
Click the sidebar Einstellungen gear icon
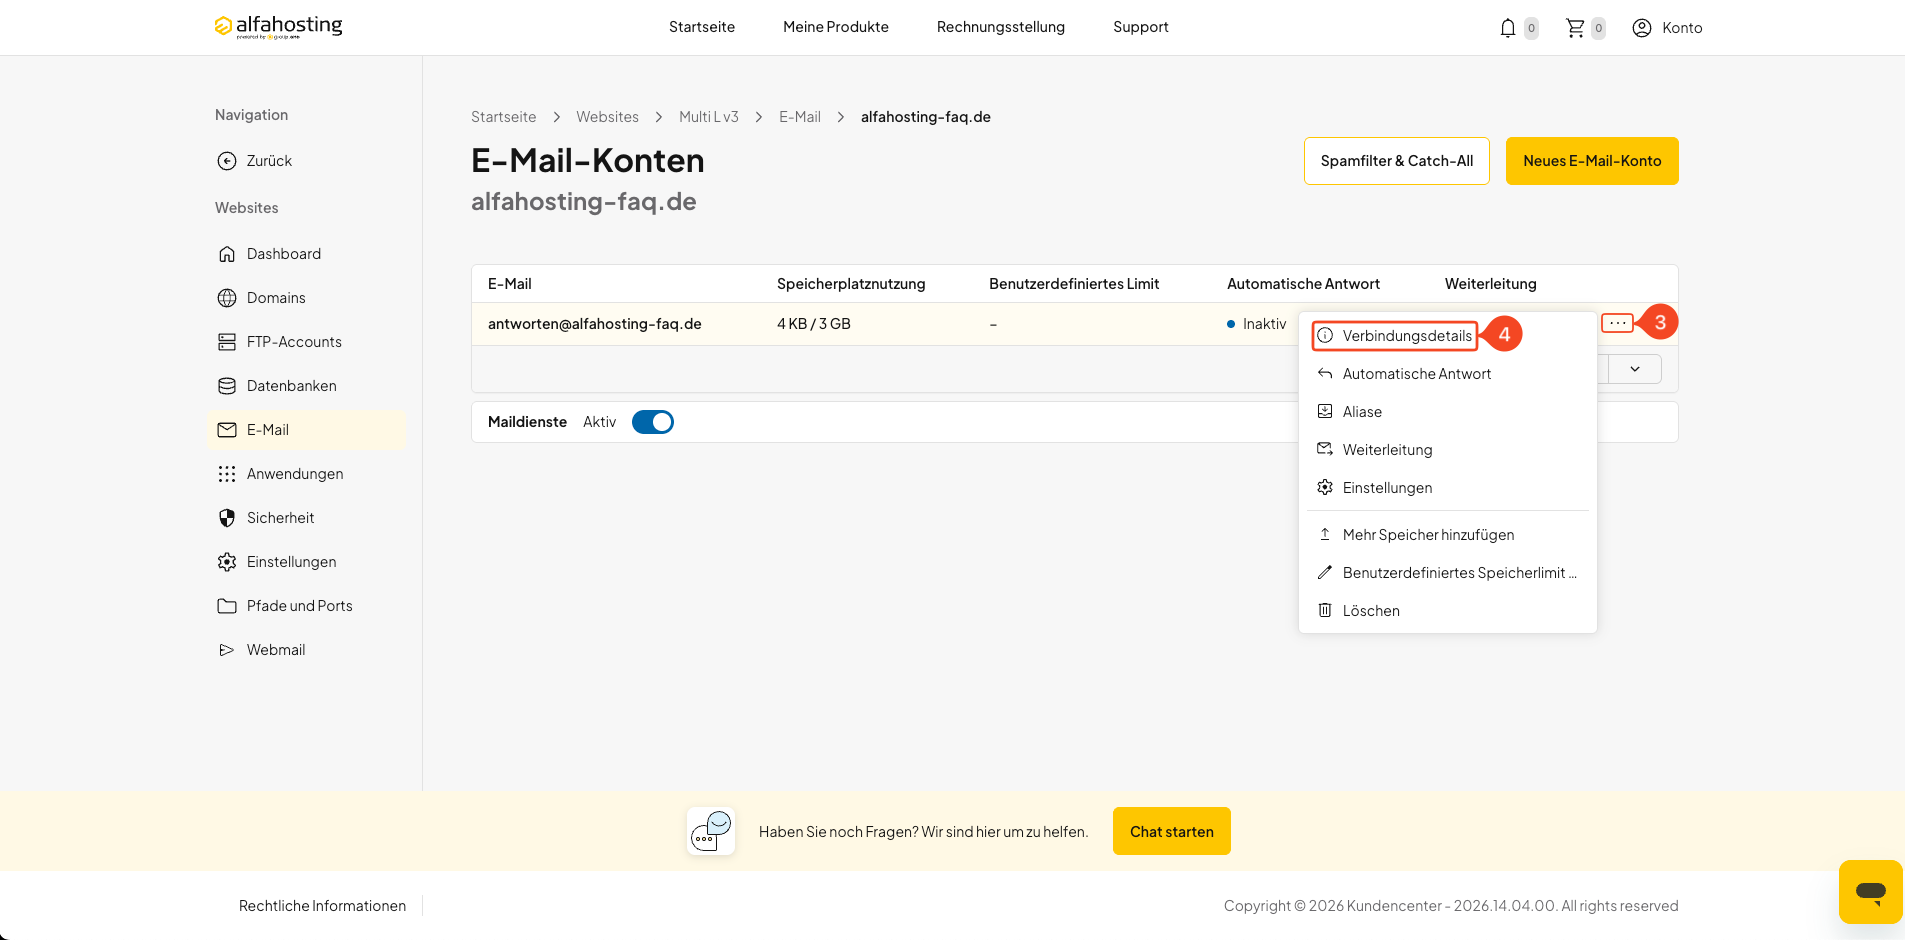(x=227, y=562)
